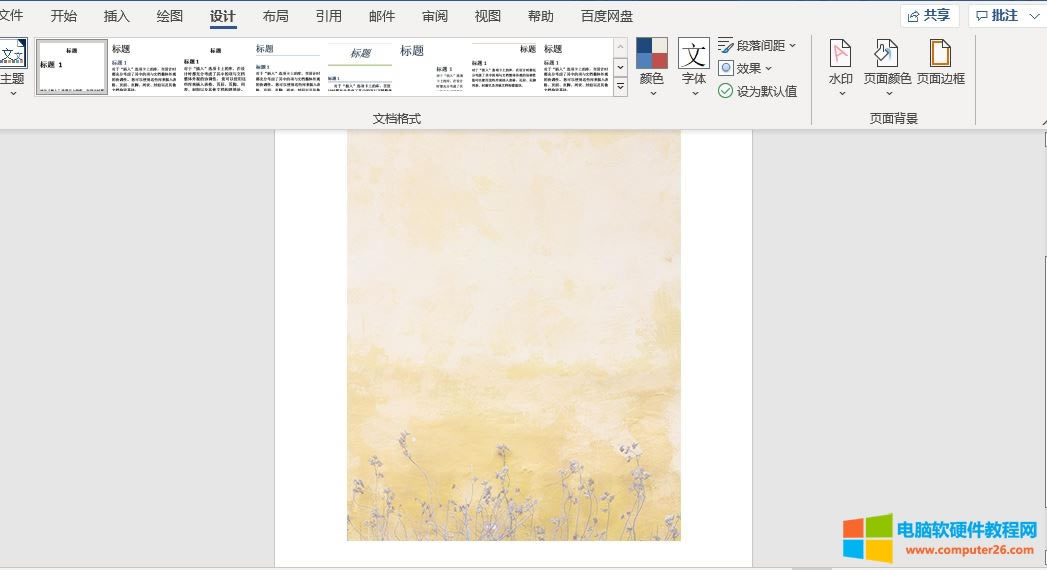Expand the document format gallery list
1047x570 pixels.
(x=620, y=87)
